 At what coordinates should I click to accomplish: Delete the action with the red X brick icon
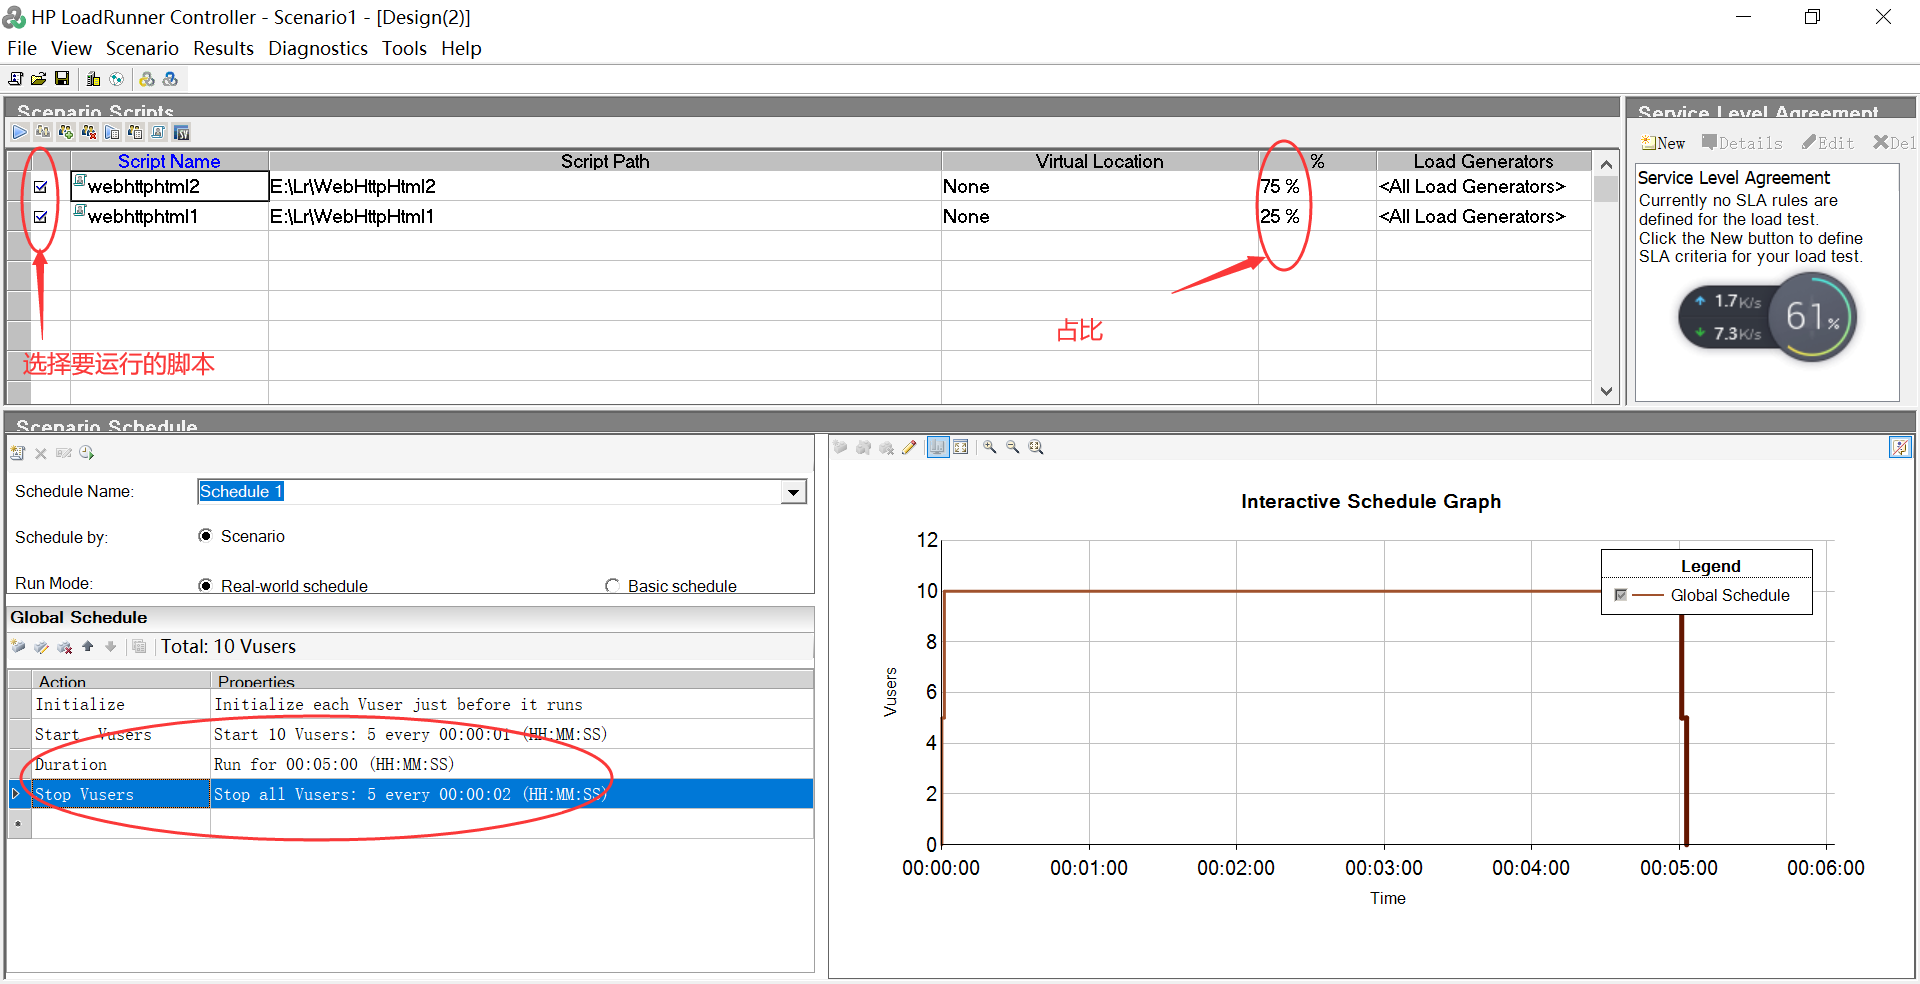click(x=65, y=647)
